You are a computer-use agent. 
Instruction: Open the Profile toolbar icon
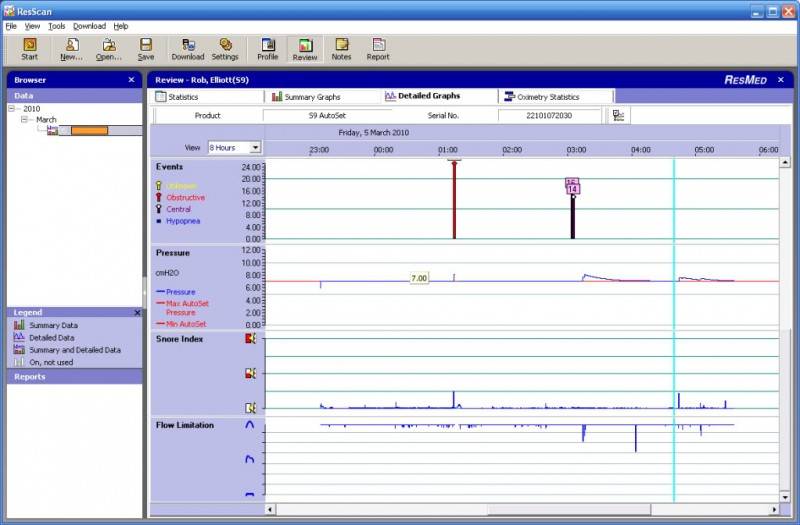[268, 49]
